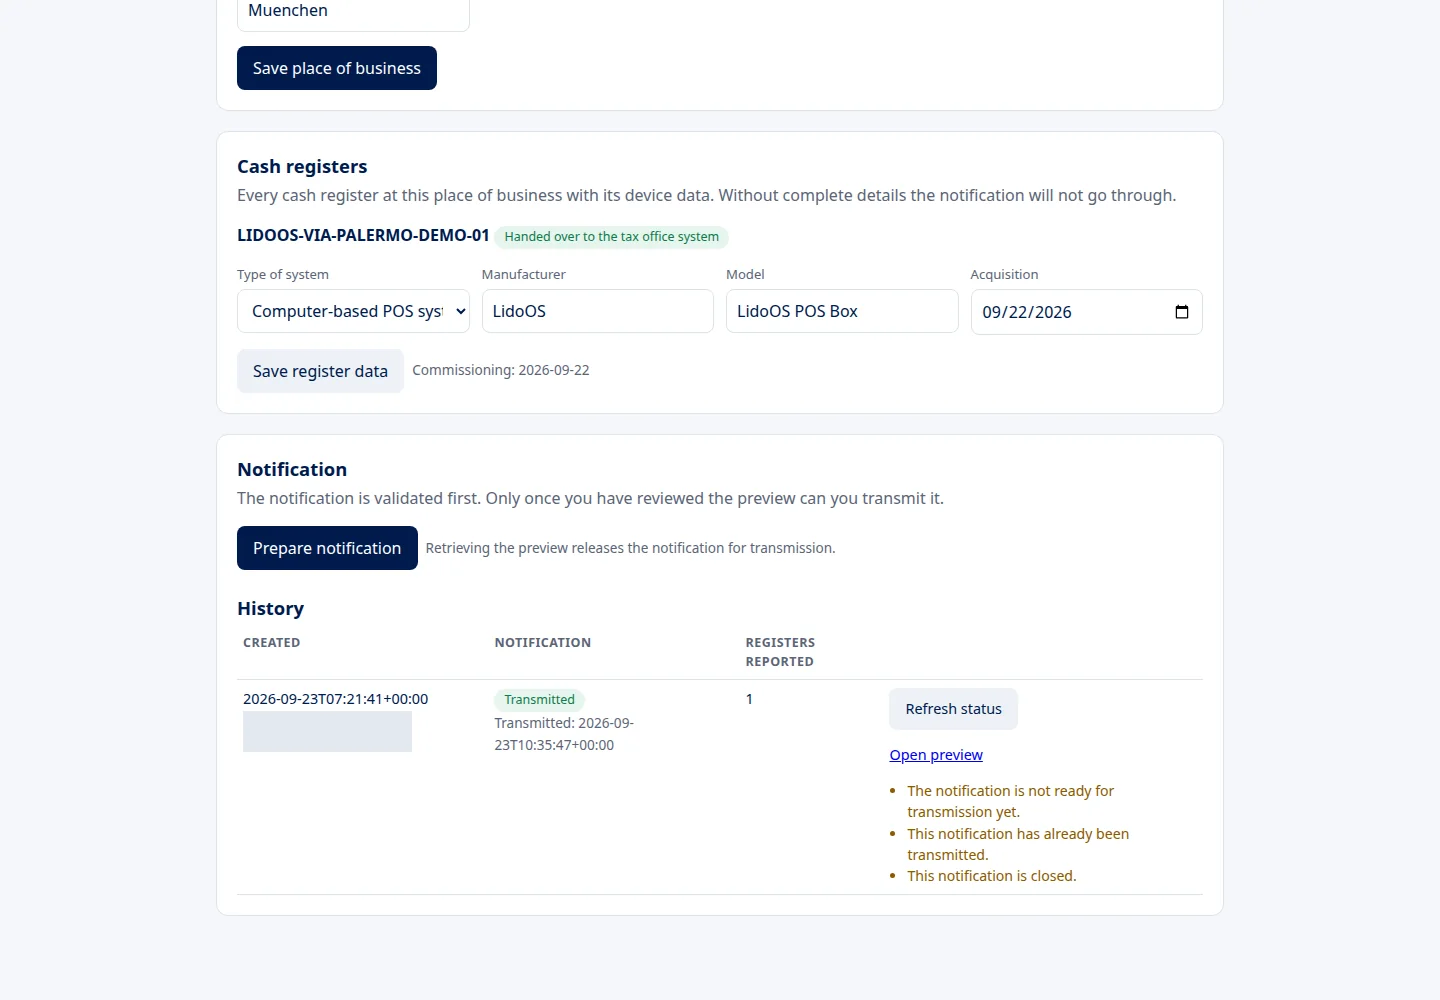This screenshot has width=1440, height=1000.
Task: Click the Handed over to the tax office system badge
Action: [611, 237]
